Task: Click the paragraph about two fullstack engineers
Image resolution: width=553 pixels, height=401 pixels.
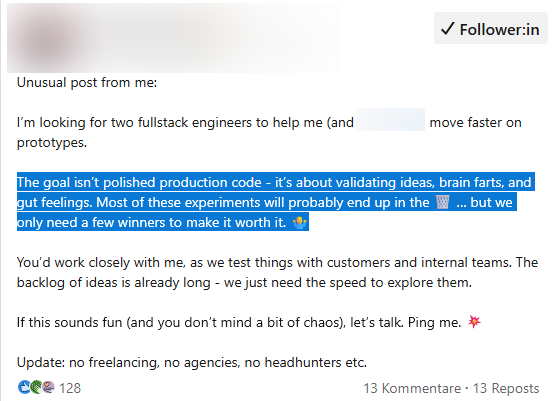Action: point(269,132)
